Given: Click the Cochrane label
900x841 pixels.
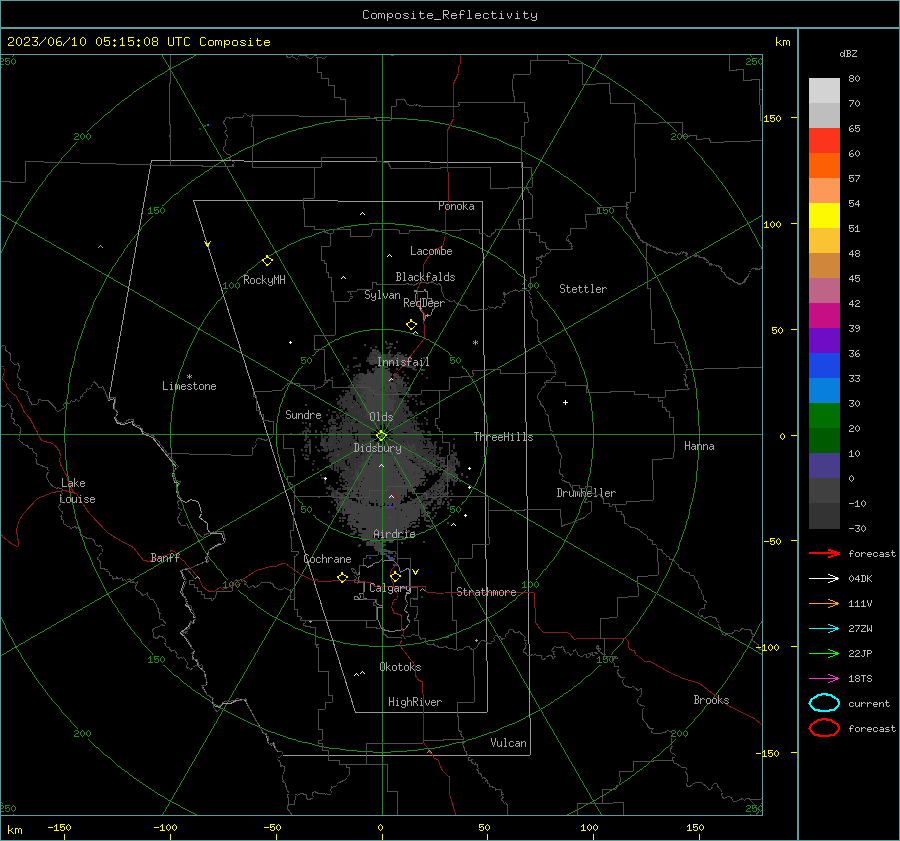Looking at the screenshot, I should [x=327, y=559].
